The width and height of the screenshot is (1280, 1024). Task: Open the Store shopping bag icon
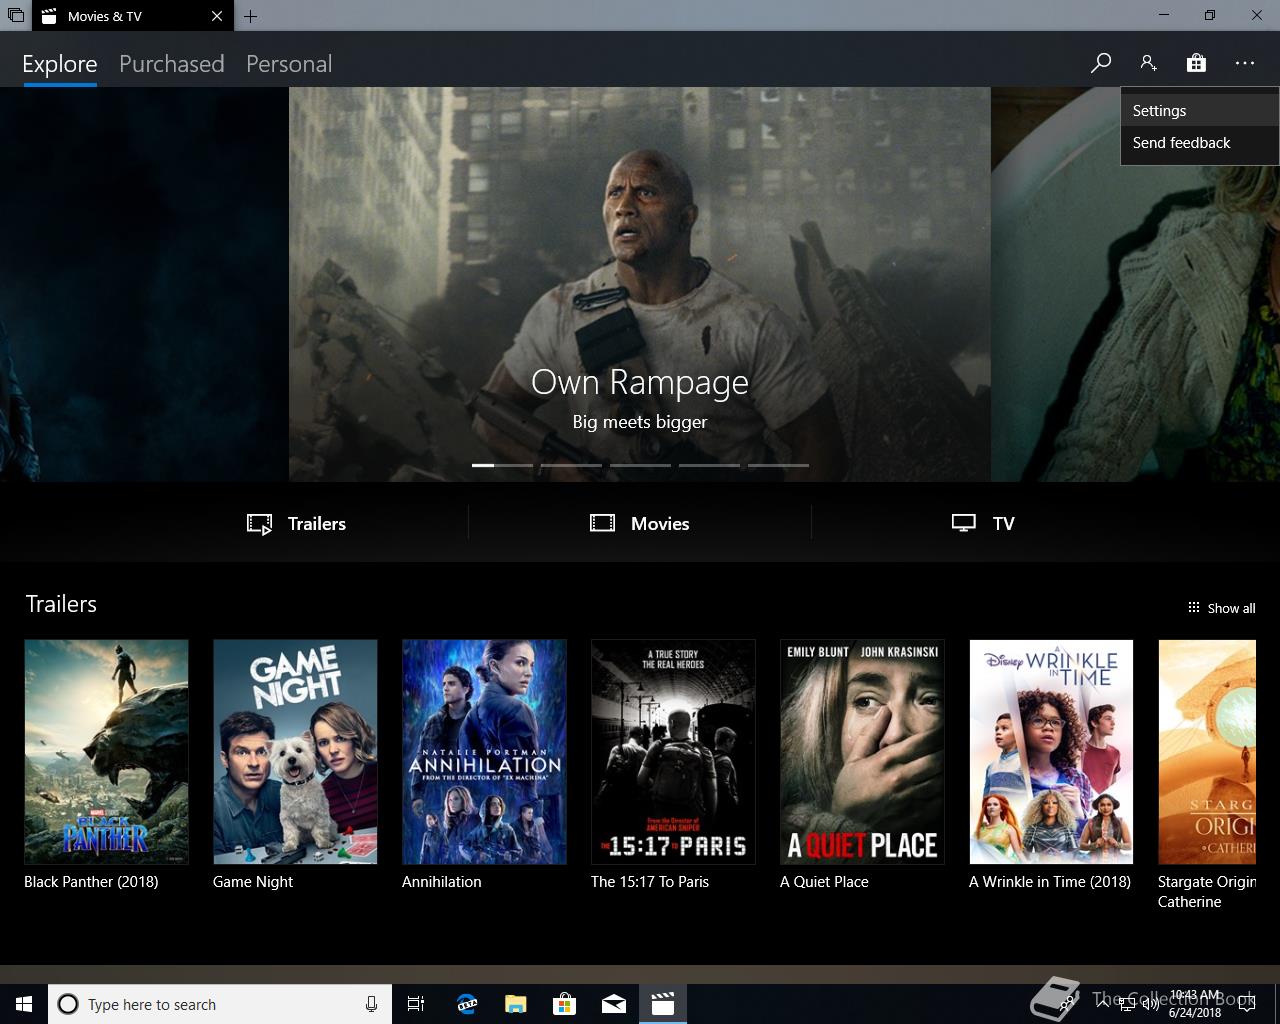click(1196, 63)
